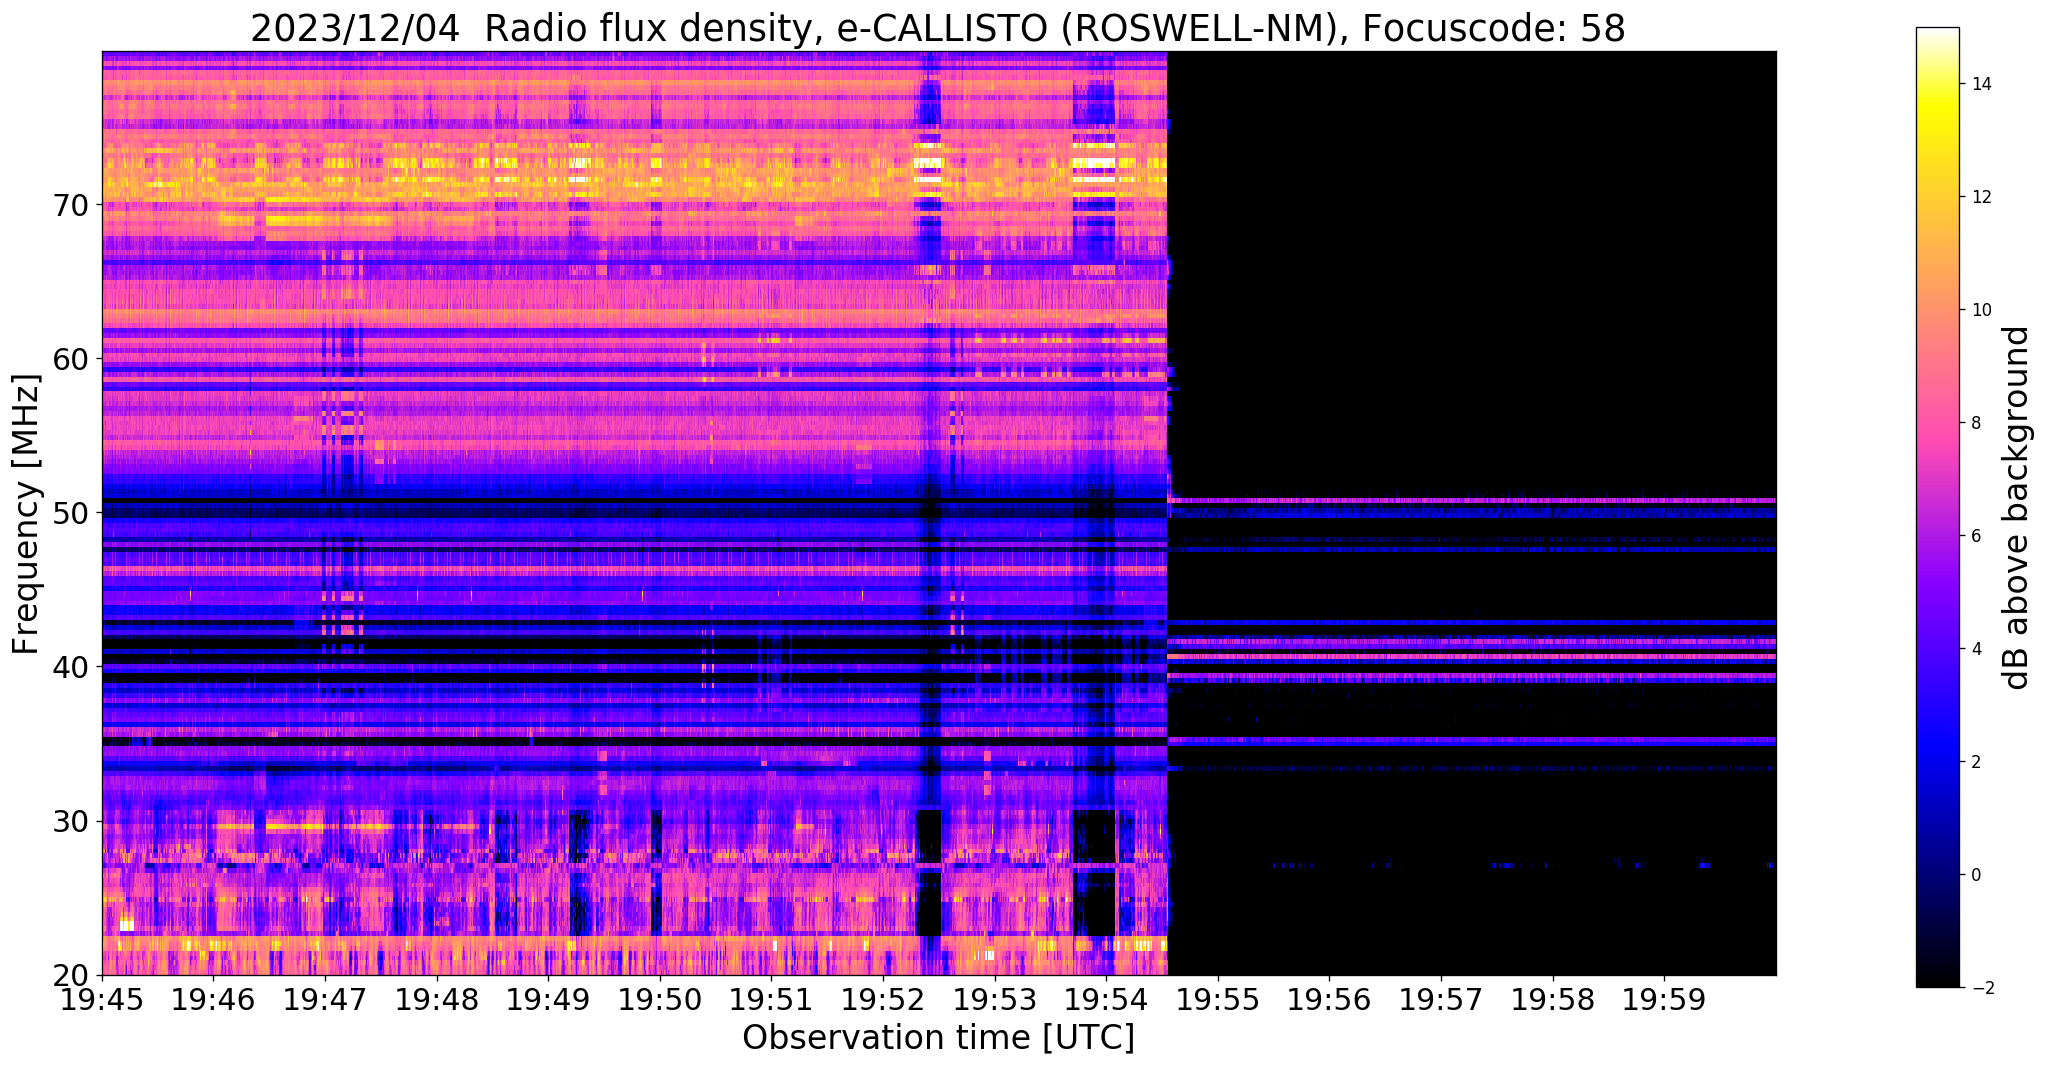Image resolution: width=2047 pixels, height=1067 pixels.
Task: Click the colorbar tick value 6
Action: (1976, 536)
